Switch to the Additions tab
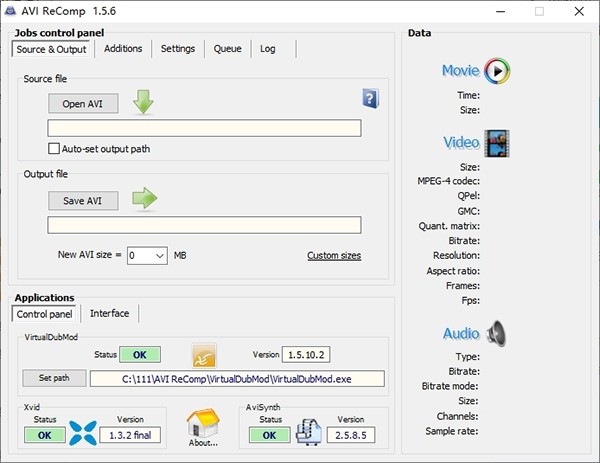Viewport: 600px width, 463px height. [123, 48]
